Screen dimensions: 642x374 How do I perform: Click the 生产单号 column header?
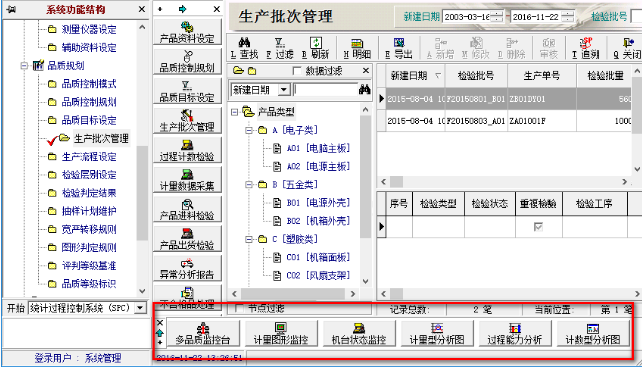(542, 76)
